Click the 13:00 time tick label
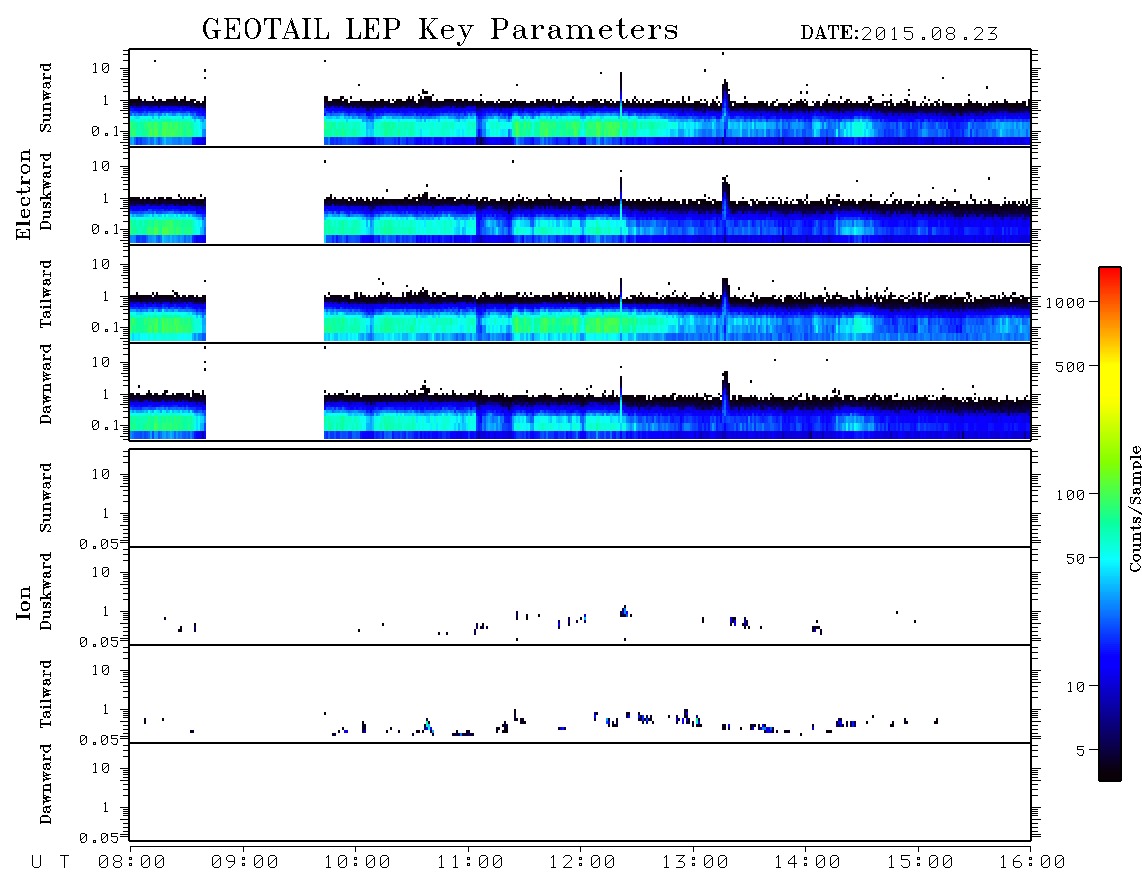The image size is (1142, 880). pos(695,863)
